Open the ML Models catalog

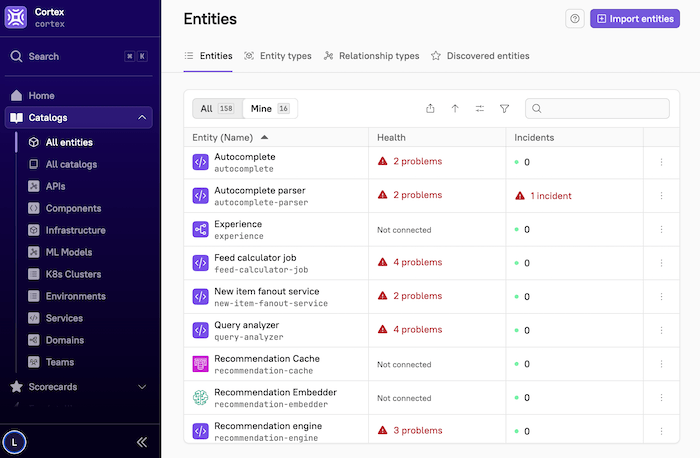69,252
